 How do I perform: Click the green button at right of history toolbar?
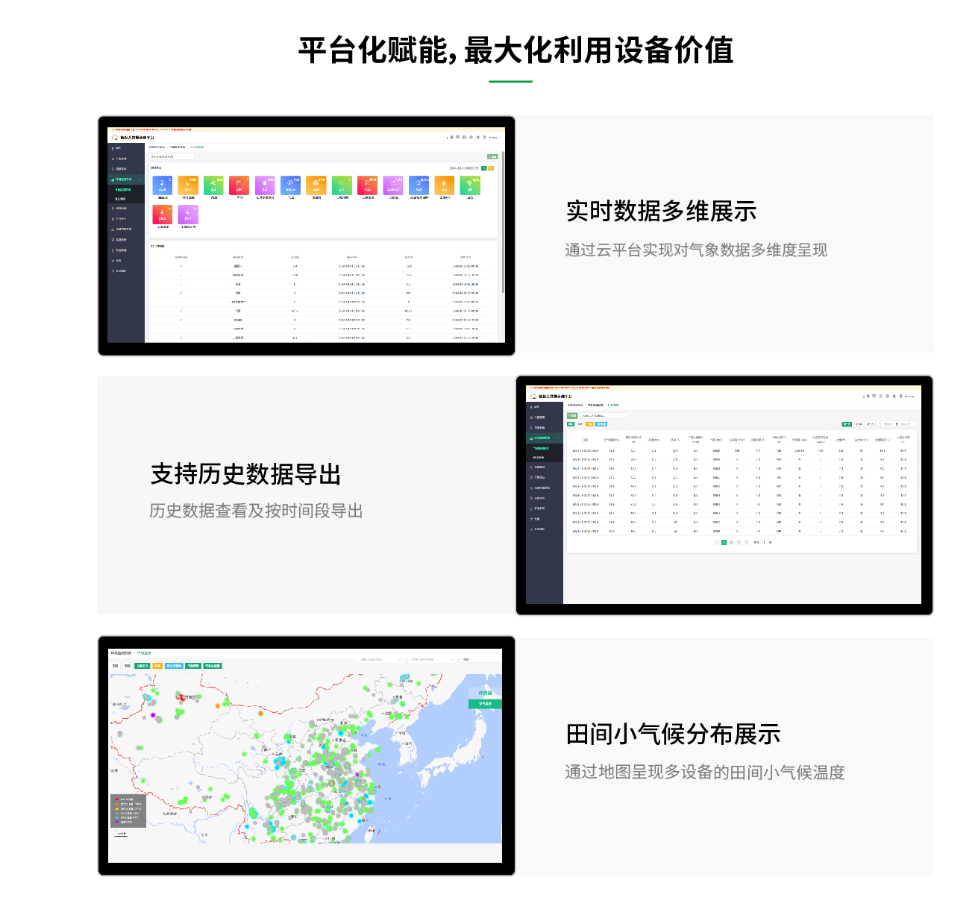(x=846, y=424)
